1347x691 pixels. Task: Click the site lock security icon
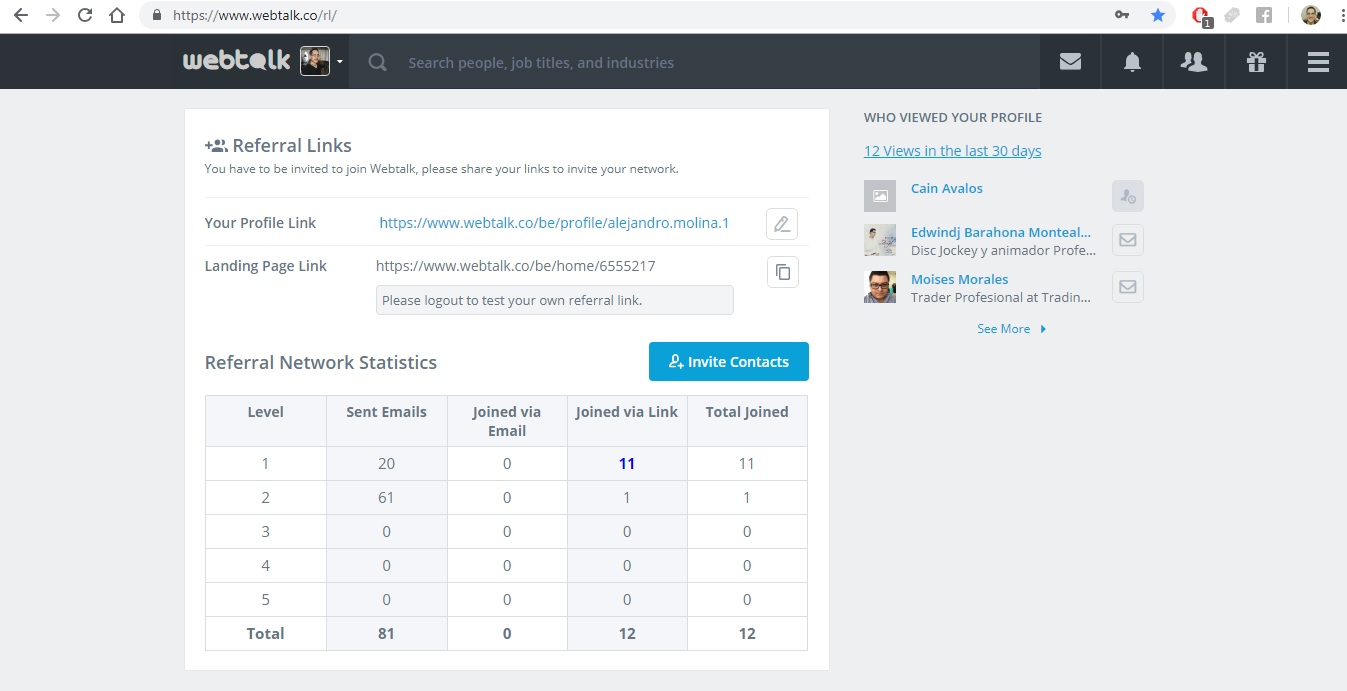tap(156, 16)
